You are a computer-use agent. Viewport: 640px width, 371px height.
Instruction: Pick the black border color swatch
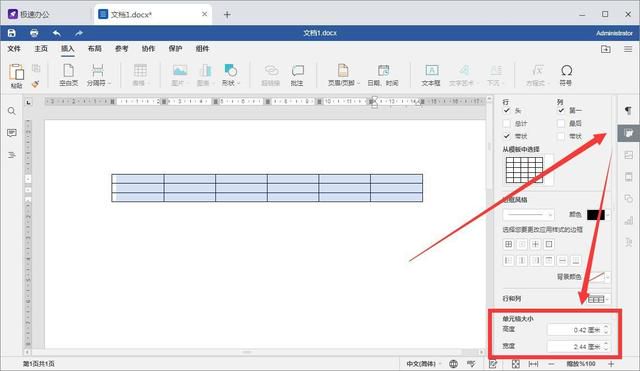[x=596, y=215]
